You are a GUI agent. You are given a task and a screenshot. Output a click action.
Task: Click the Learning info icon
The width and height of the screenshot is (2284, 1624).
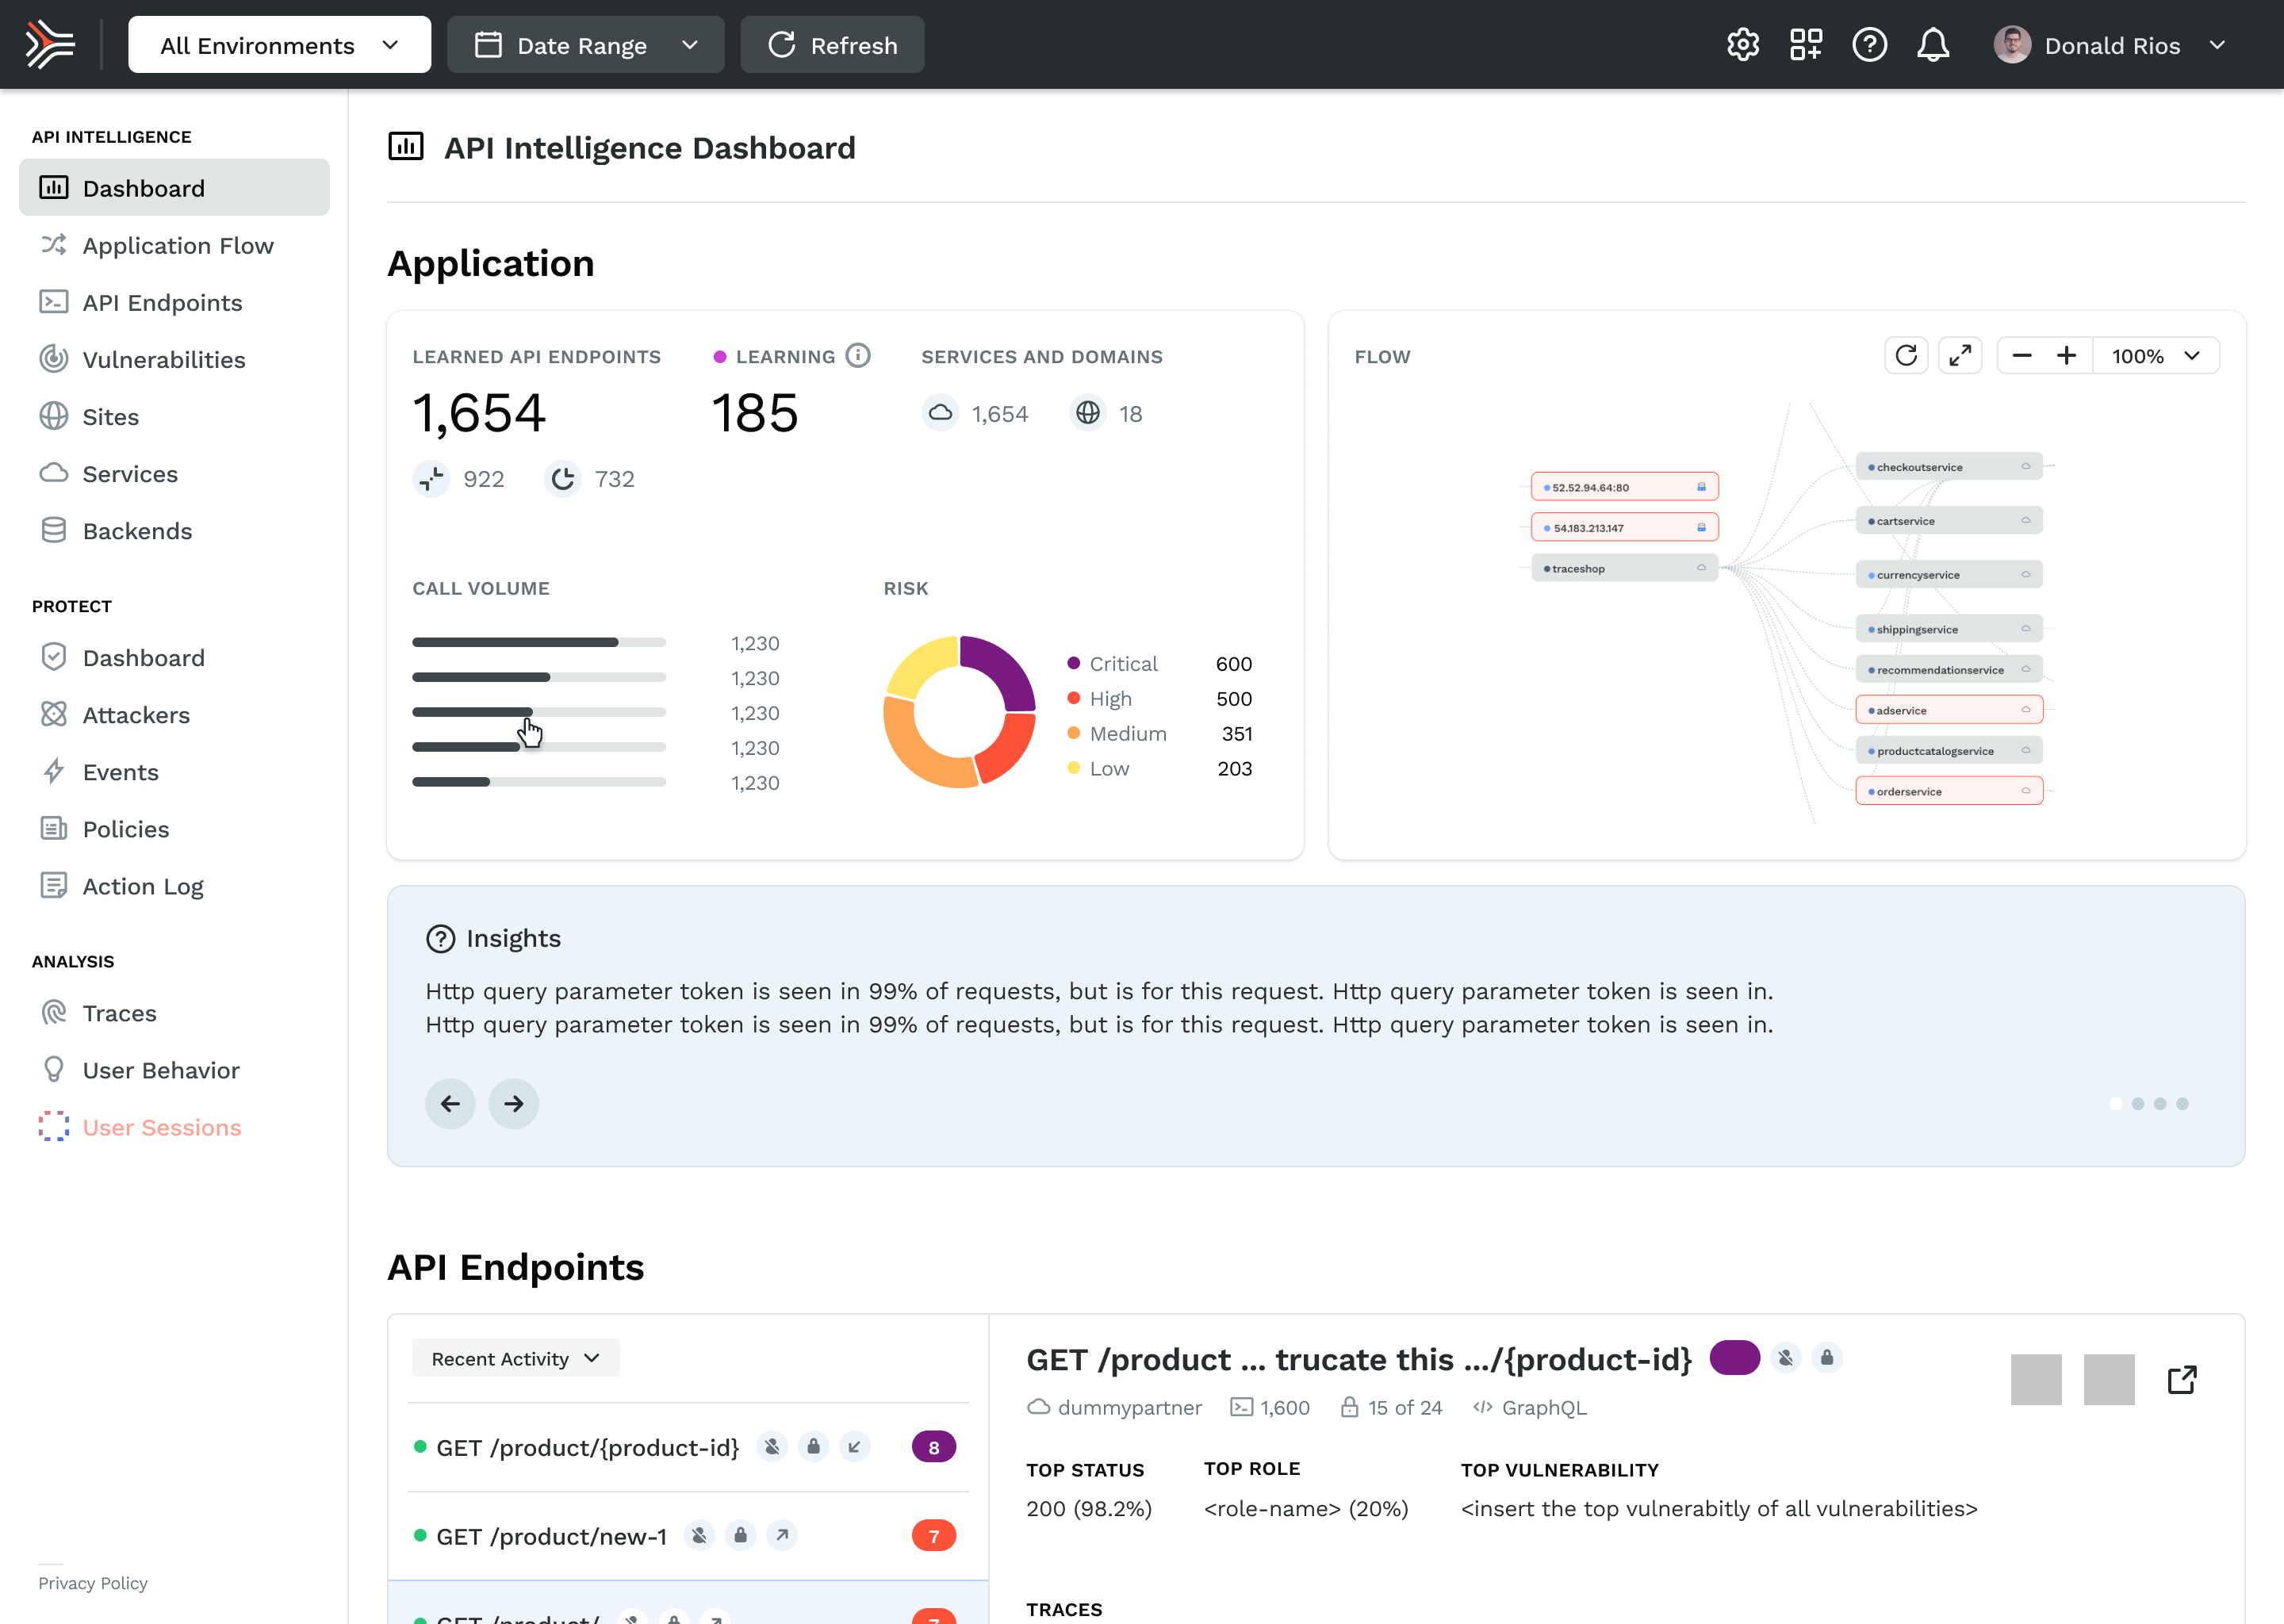[x=858, y=356]
